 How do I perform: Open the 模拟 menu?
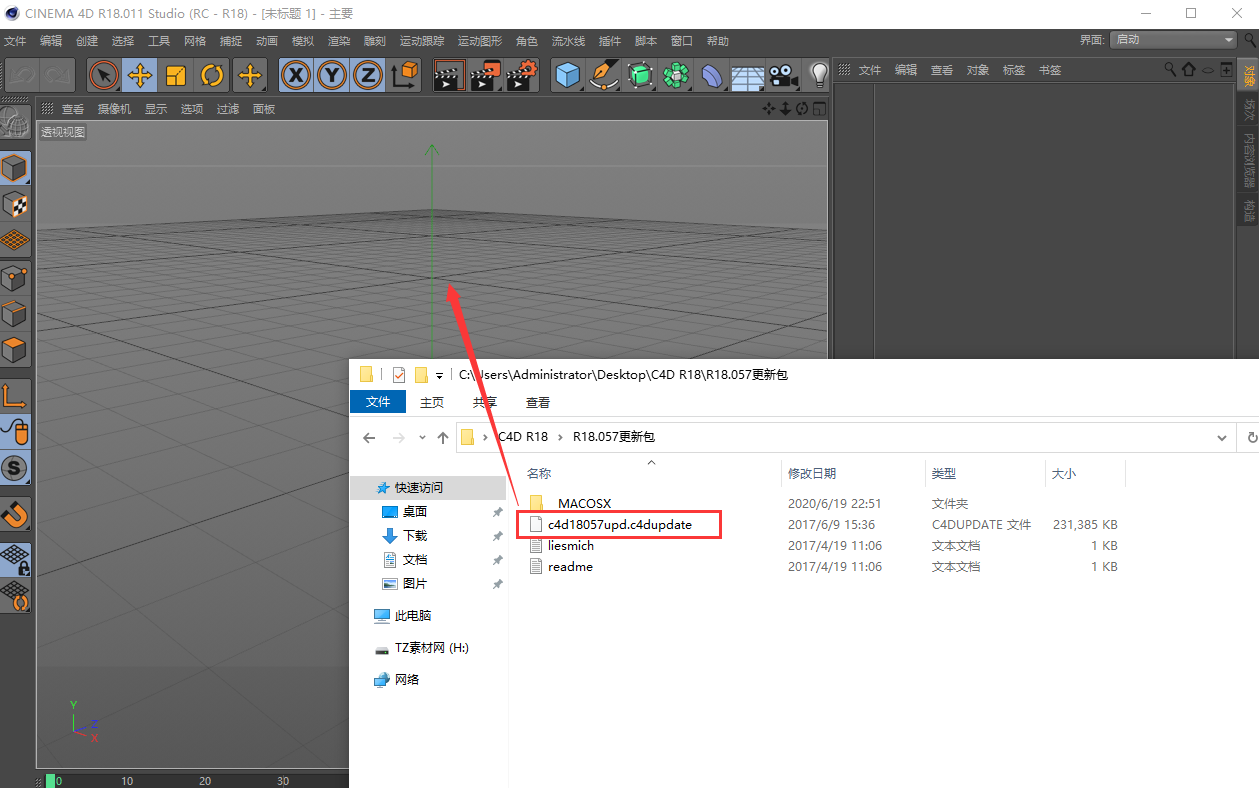coord(303,41)
